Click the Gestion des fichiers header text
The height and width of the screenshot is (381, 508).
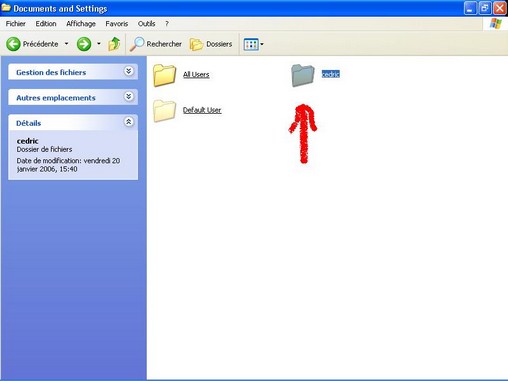[x=51, y=72]
